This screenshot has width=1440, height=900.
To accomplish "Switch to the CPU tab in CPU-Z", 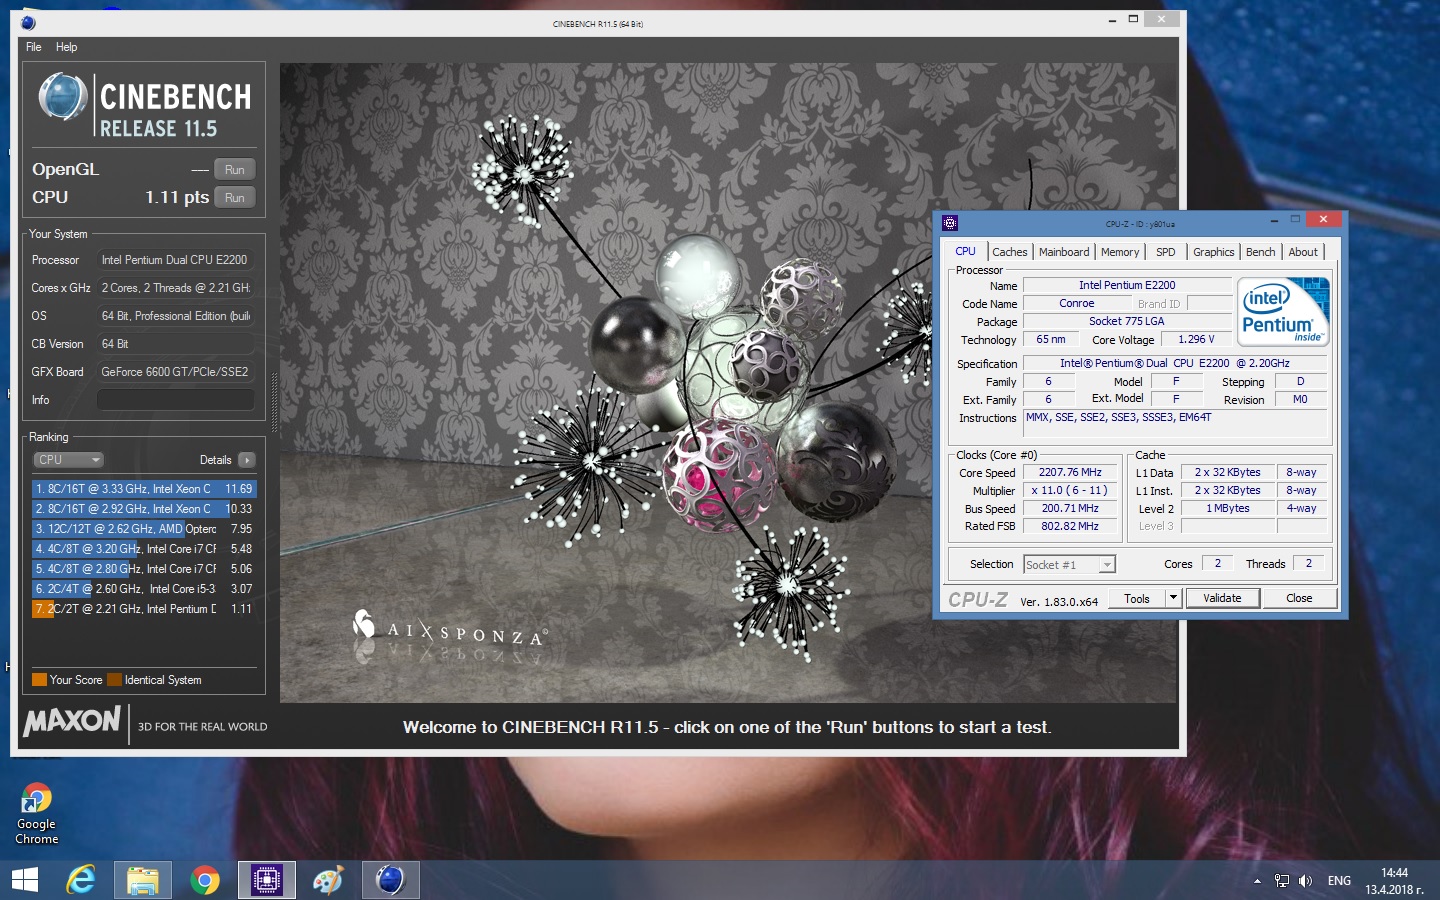I will click(966, 252).
